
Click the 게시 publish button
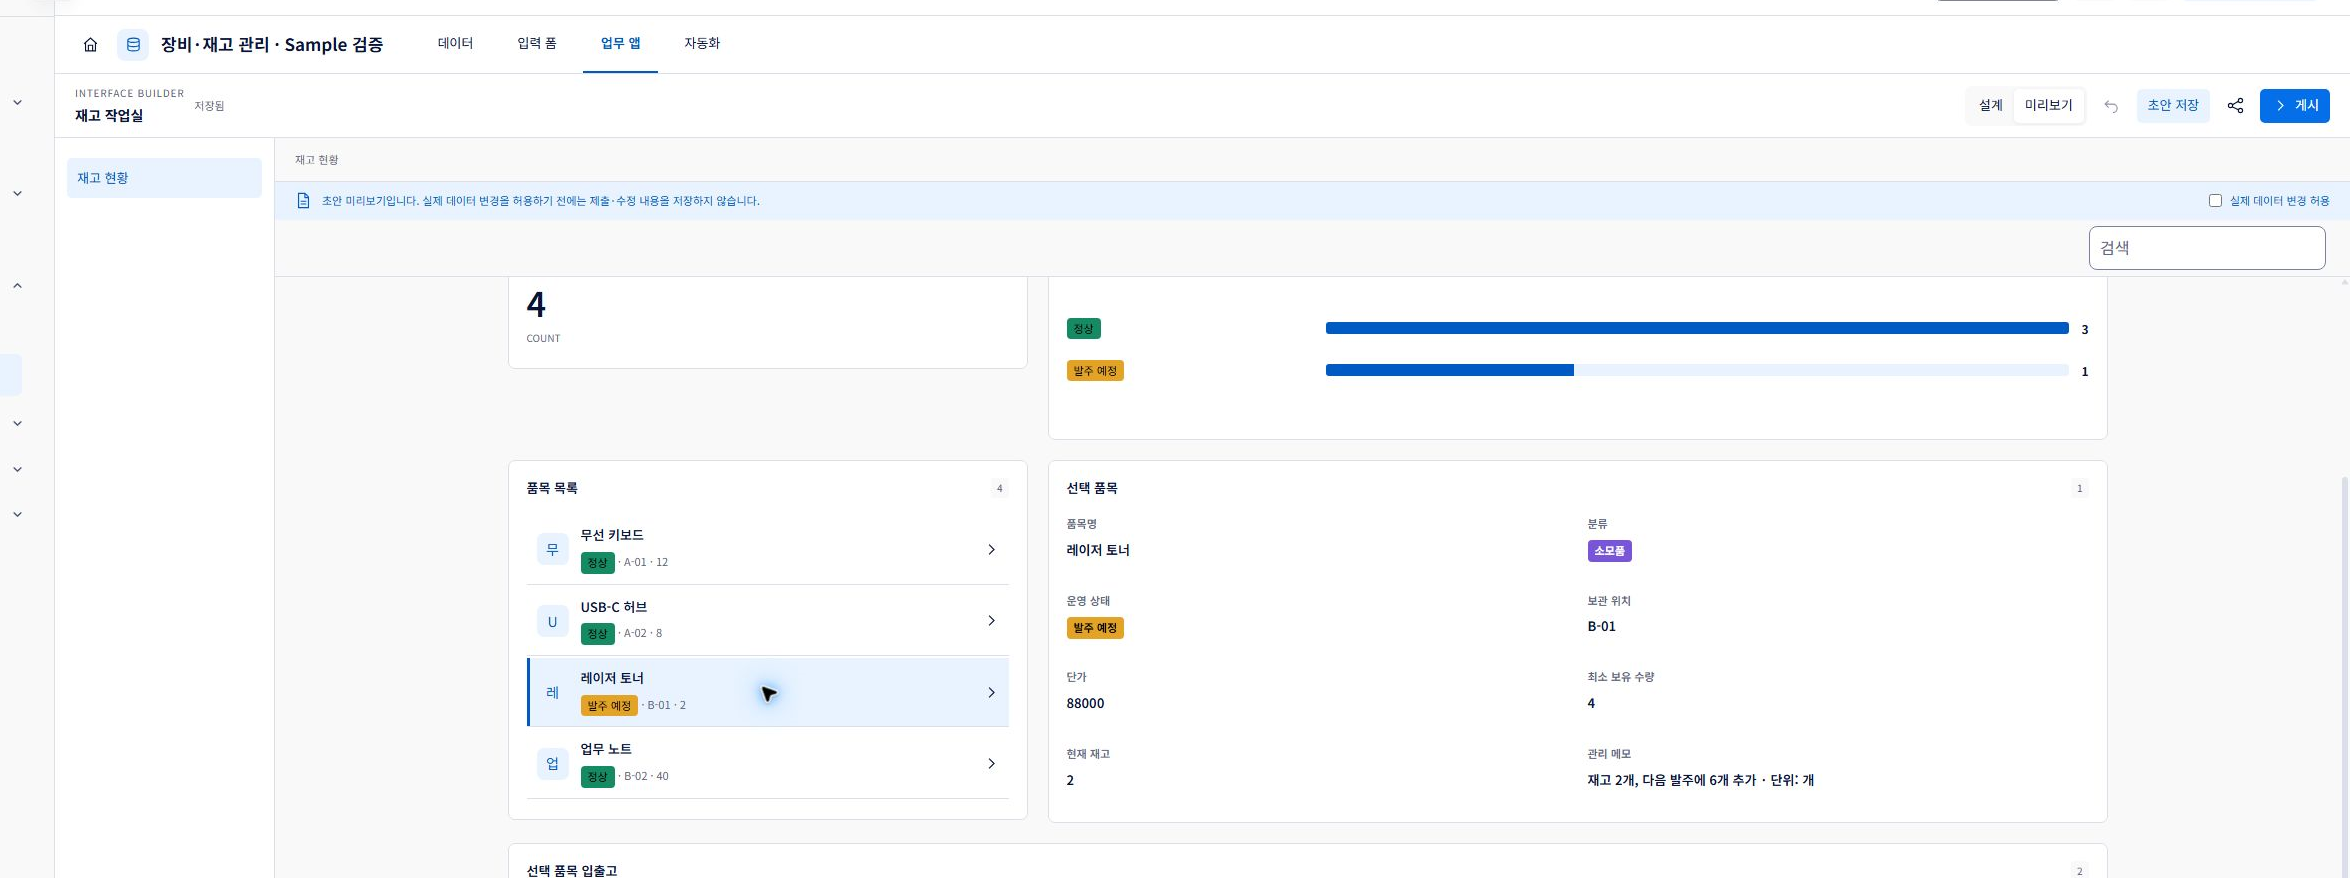[2294, 105]
